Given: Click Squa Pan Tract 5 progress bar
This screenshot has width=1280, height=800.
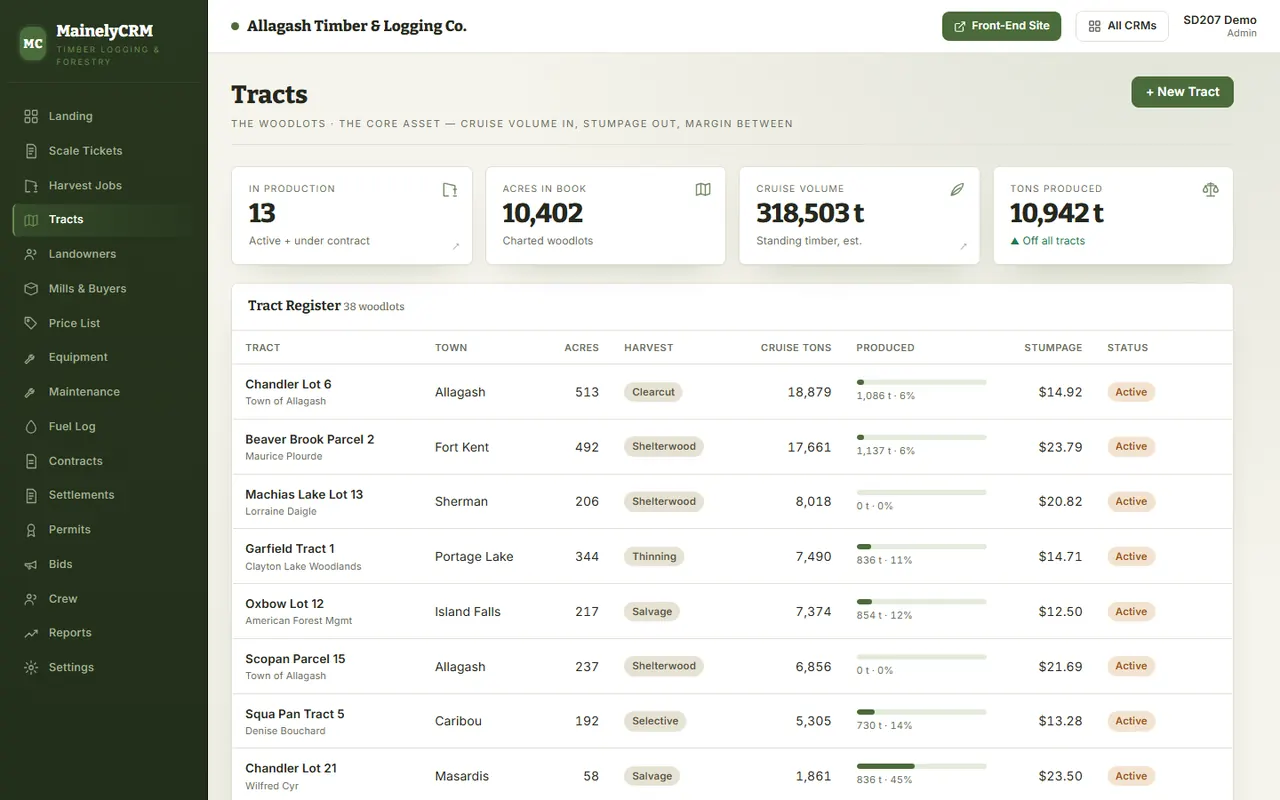Looking at the screenshot, I should click(x=921, y=712).
